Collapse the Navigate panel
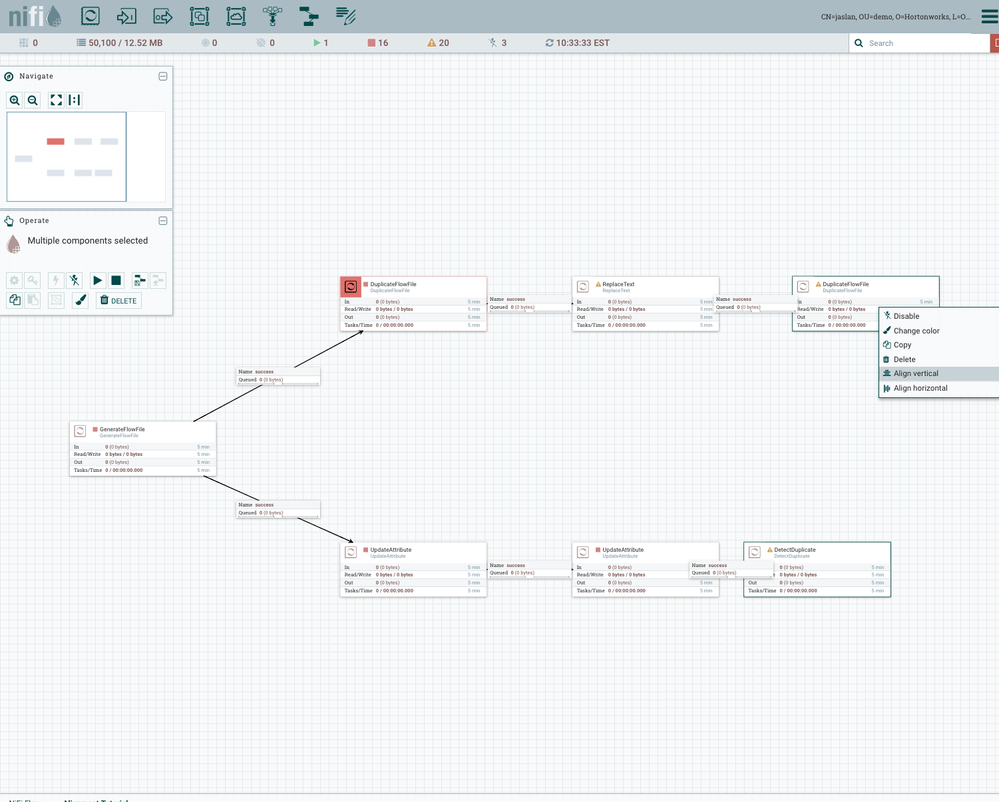Screen dimensions: 999x802 tap(162, 76)
